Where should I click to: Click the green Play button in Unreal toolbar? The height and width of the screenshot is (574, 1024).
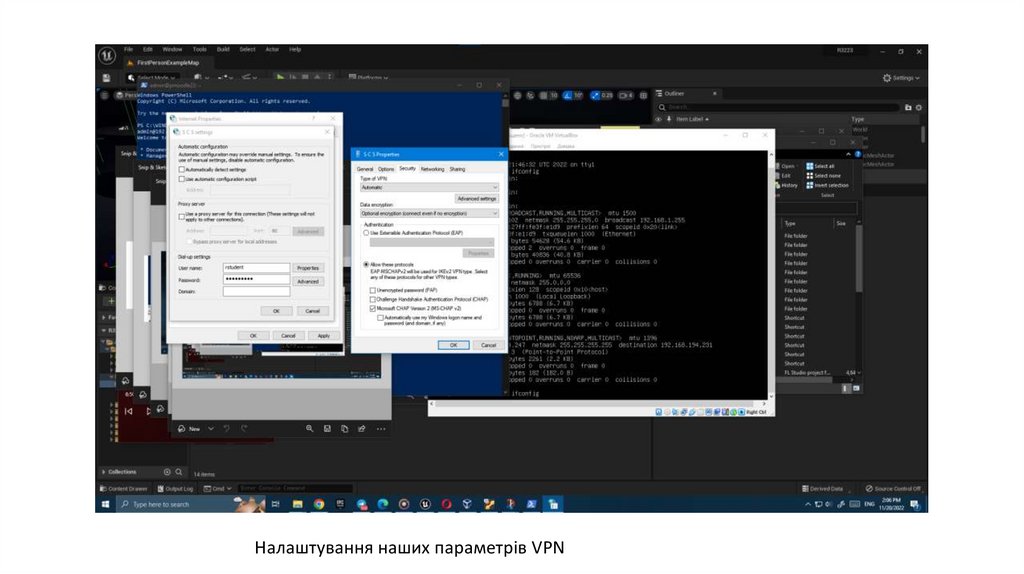pyautogui.click(x=280, y=77)
